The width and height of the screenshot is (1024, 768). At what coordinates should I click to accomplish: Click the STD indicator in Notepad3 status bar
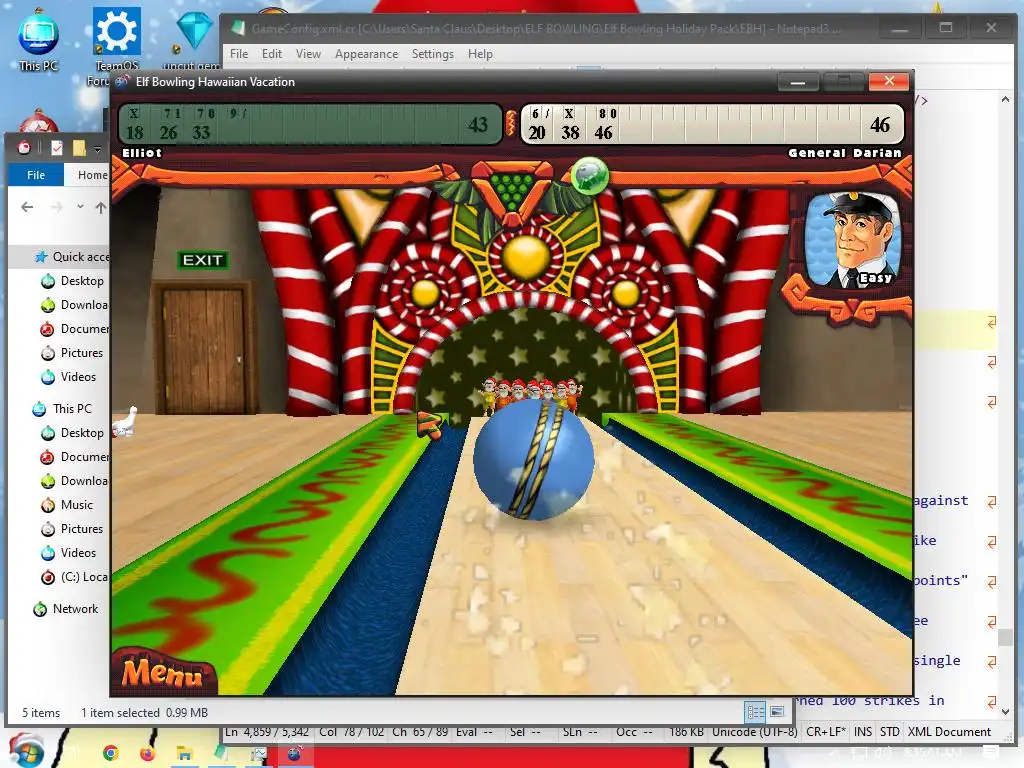[889, 732]
